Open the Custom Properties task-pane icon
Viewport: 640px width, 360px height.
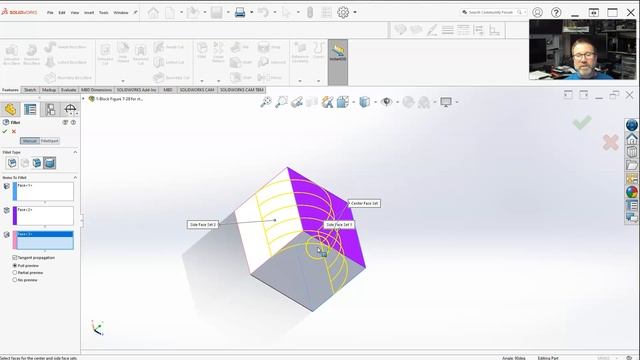click(x=632, y=205)
